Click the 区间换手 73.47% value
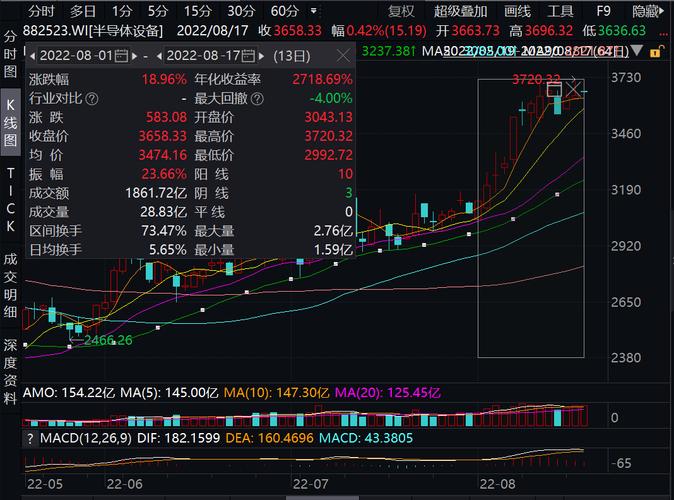 coord(164,231)
